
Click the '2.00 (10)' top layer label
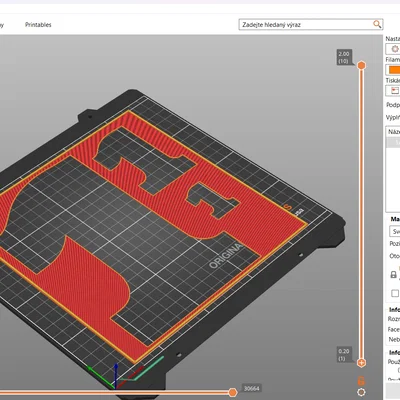344,57
